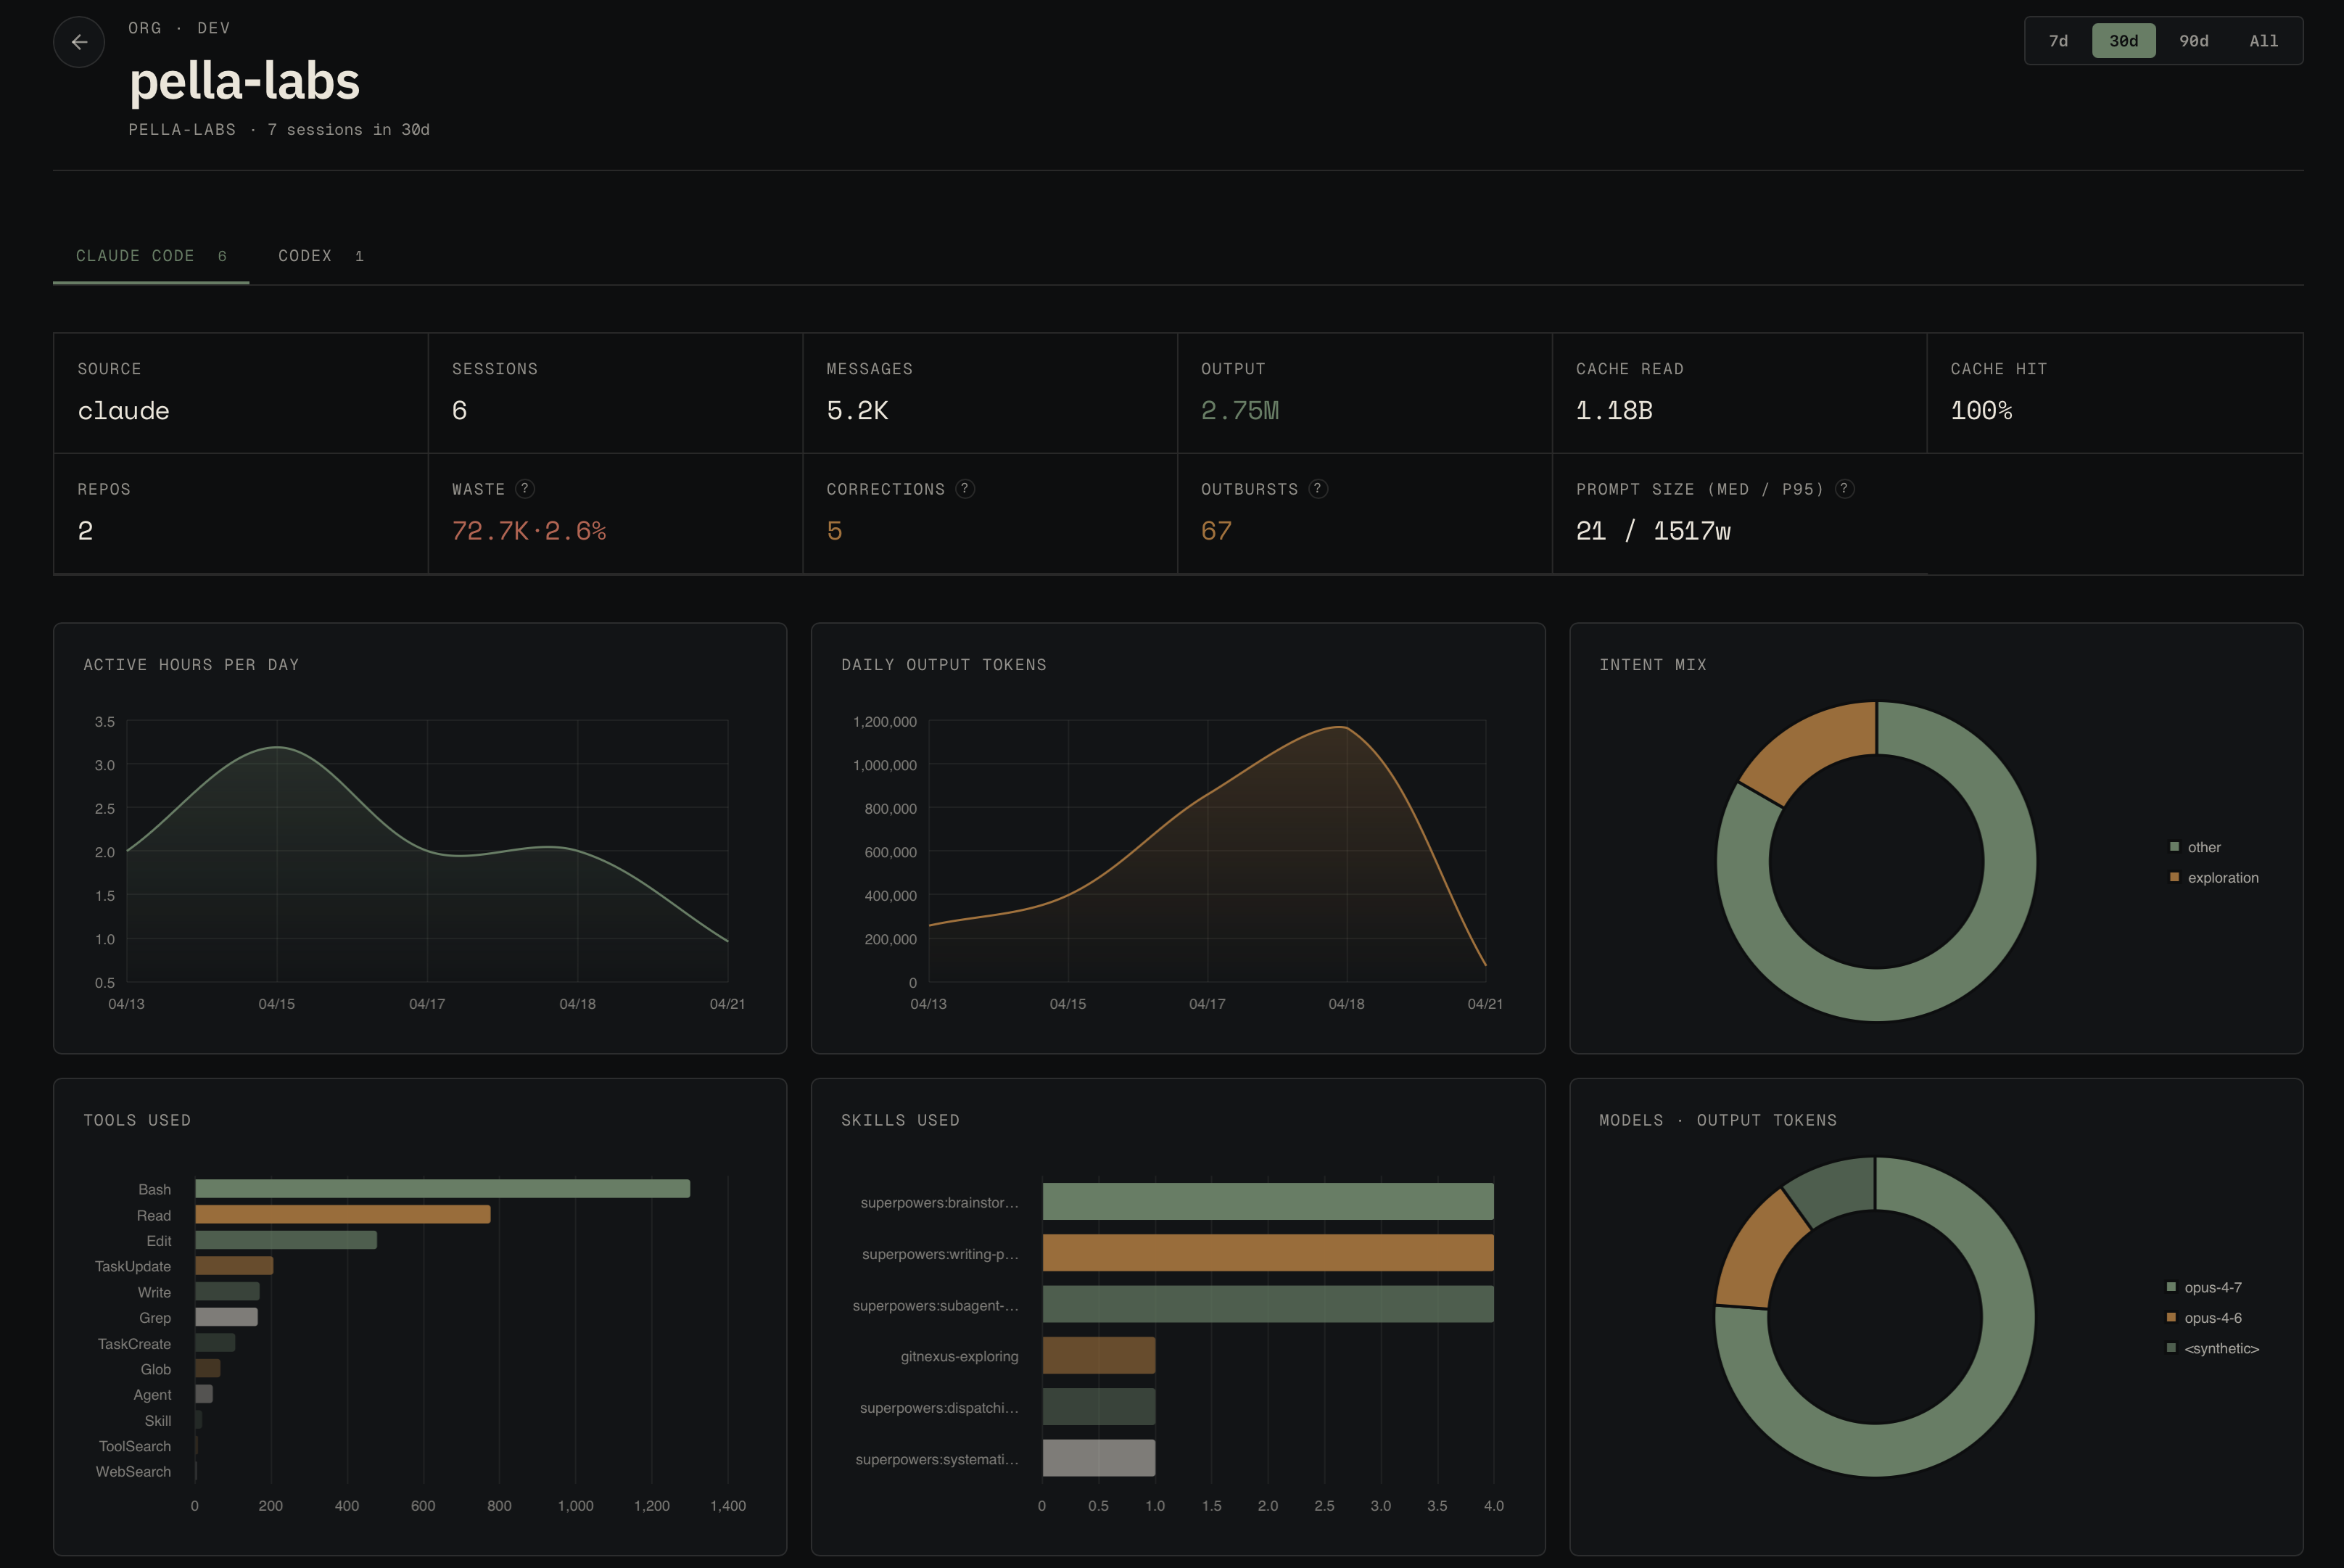Select the 30d time range
This screenshot has height=1568, width=2344.
(2124, 41)
